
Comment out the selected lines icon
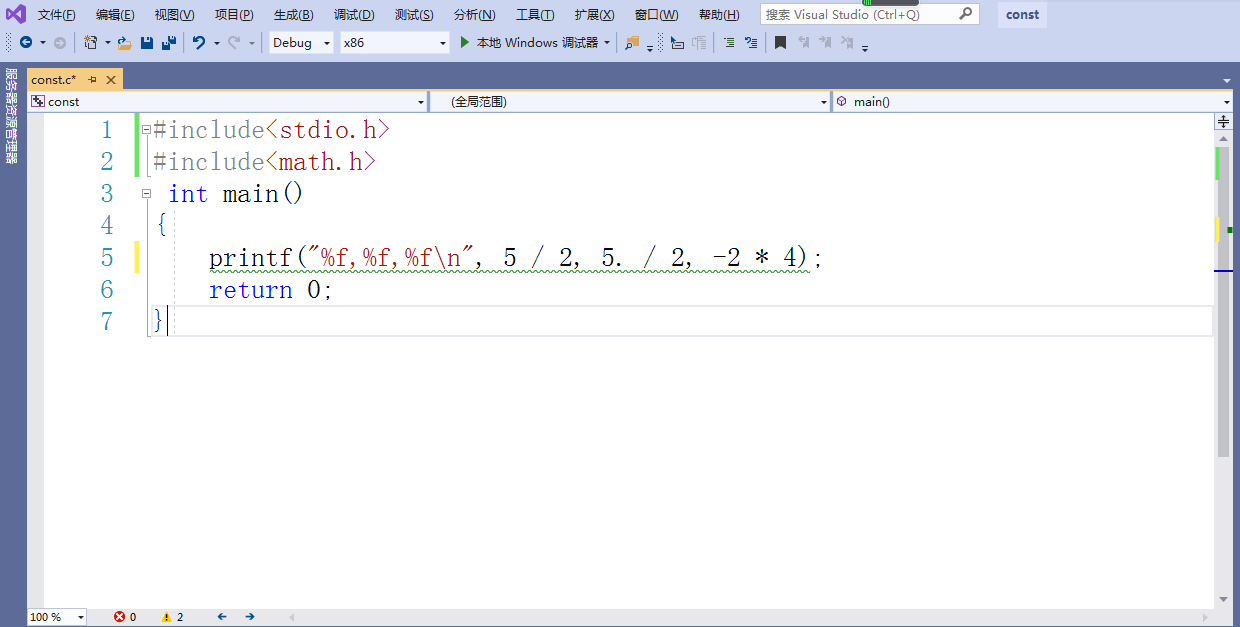(728, 43)
